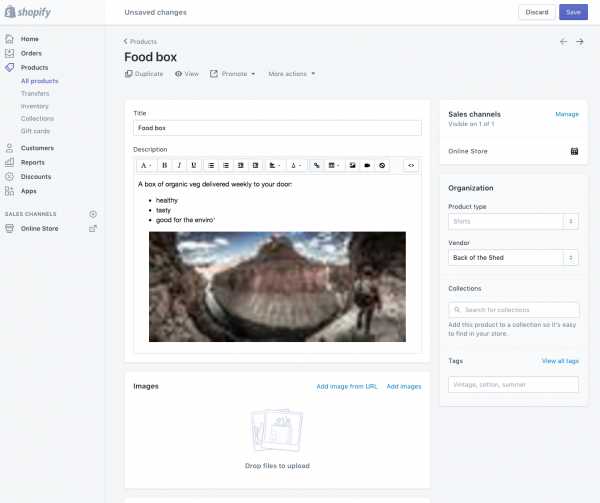The width and height of the screenshot is (600, 503).
Task: Open Discounts in the sidebar
Action: coord(36,177)
